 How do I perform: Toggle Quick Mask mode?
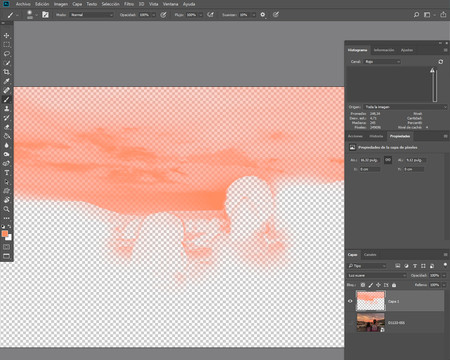[x=6, y=247]
